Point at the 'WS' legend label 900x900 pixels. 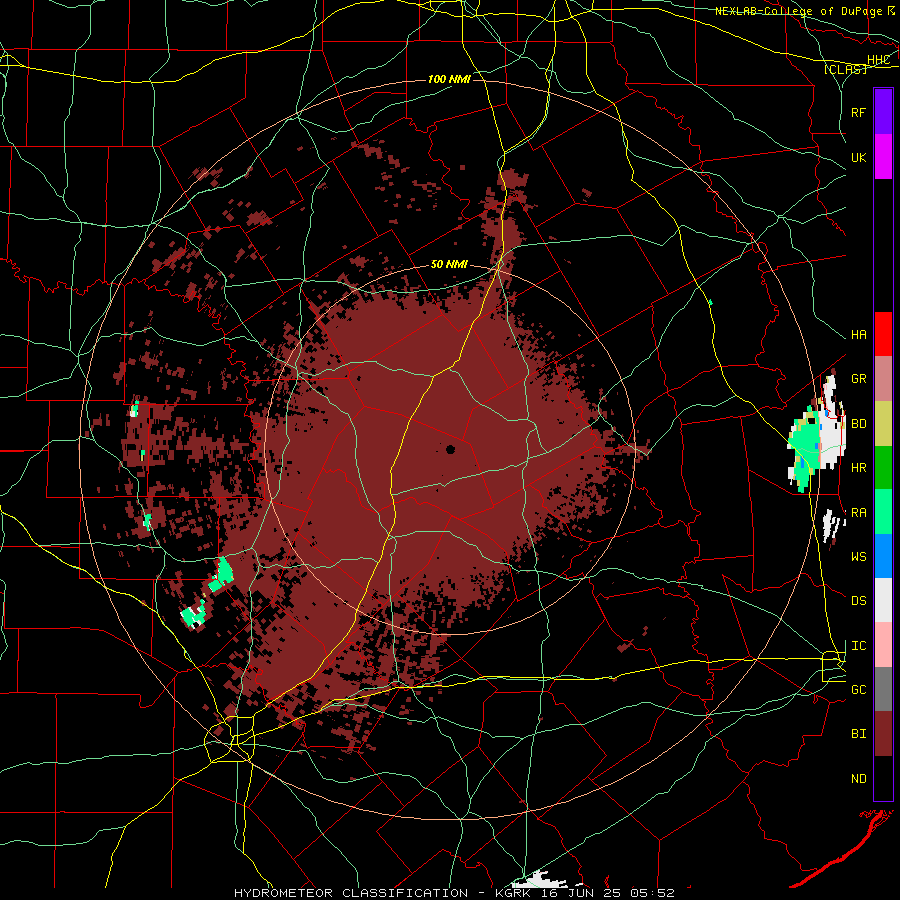click(859, 557)
